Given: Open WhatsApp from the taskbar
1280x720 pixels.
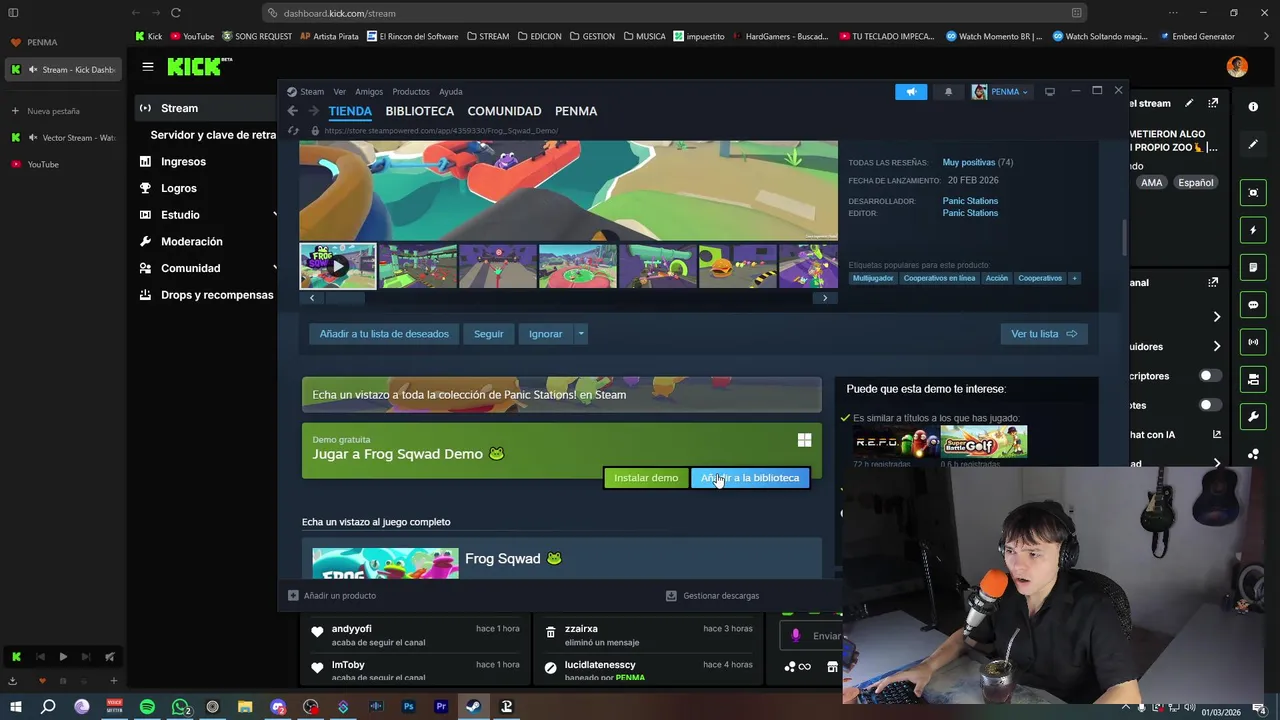Looking at the screenshot, I should coord(180,707).
